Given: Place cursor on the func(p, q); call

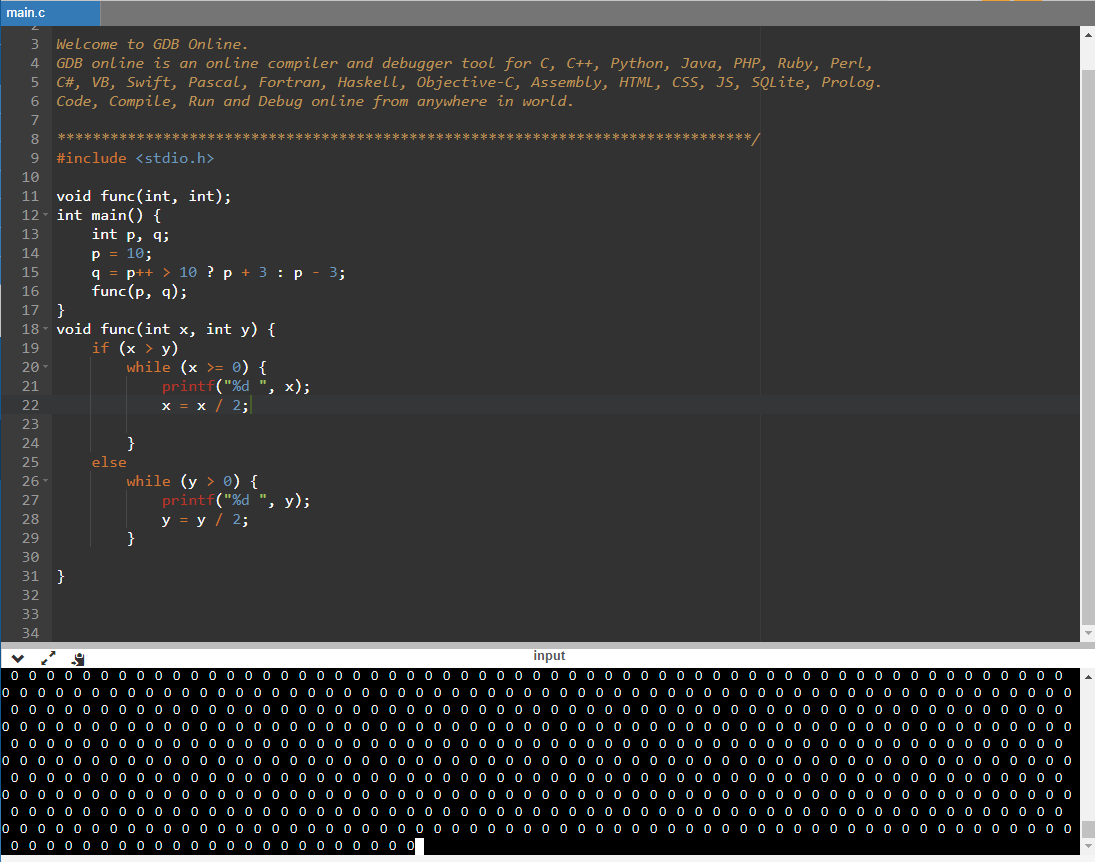Looking at the screenshot, I should (139, 291).
